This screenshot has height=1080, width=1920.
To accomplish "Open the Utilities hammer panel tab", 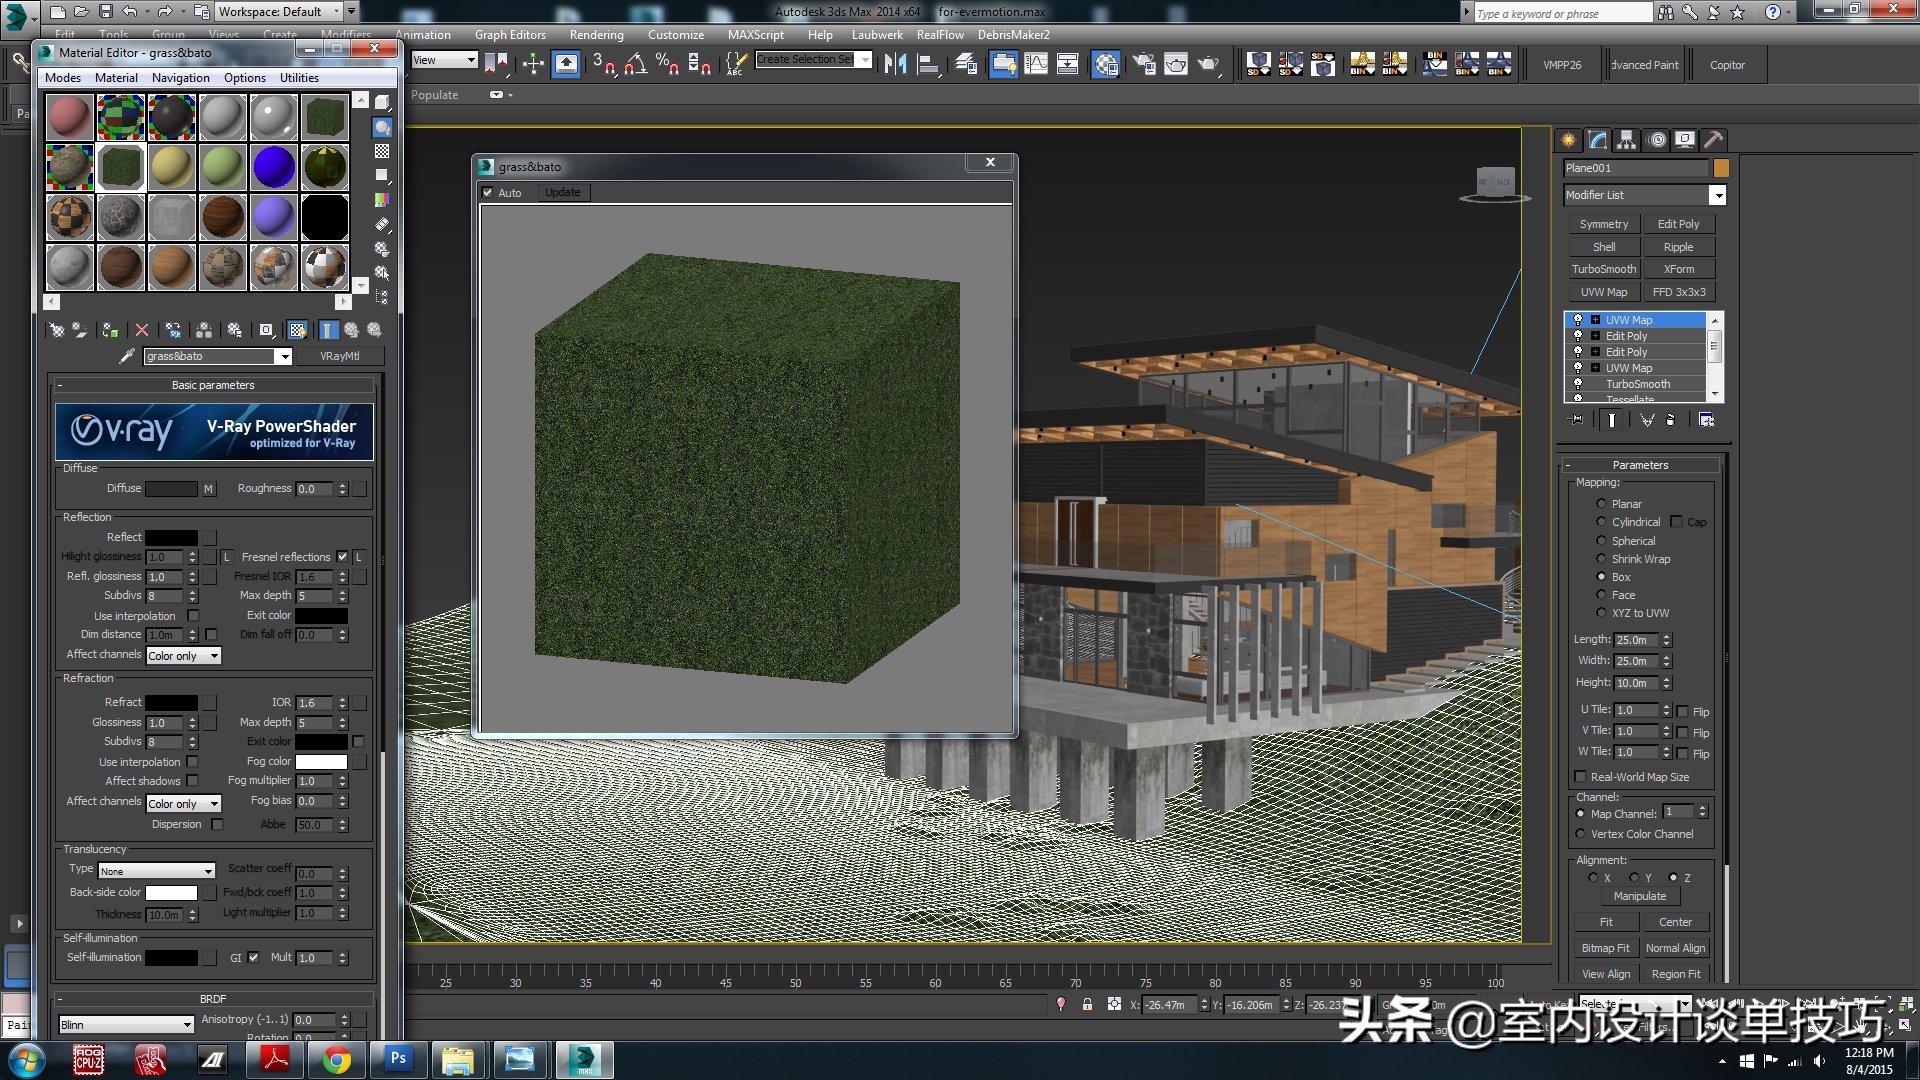I will (1713, 140).
